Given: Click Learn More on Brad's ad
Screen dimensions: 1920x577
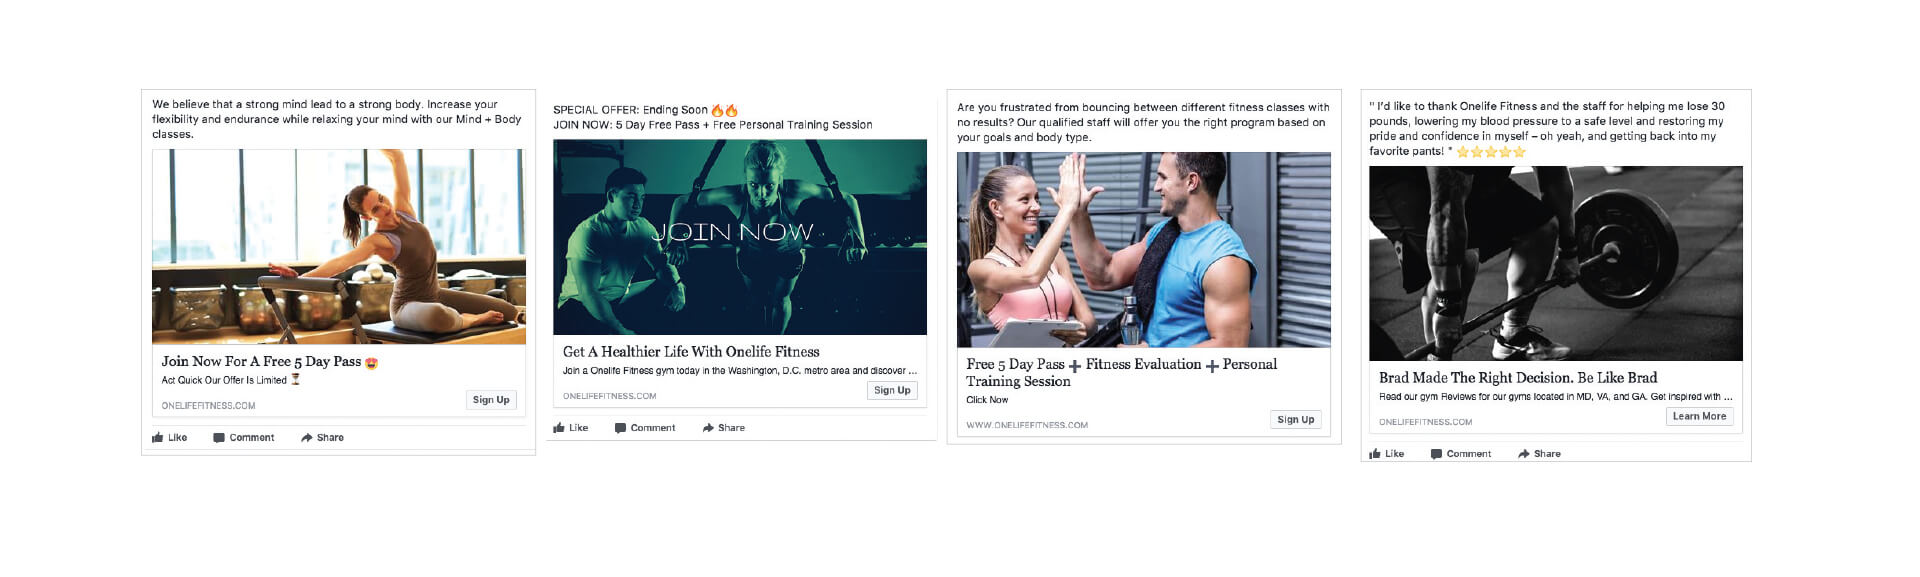Looking at the screenshot, I should point(1699,416).
